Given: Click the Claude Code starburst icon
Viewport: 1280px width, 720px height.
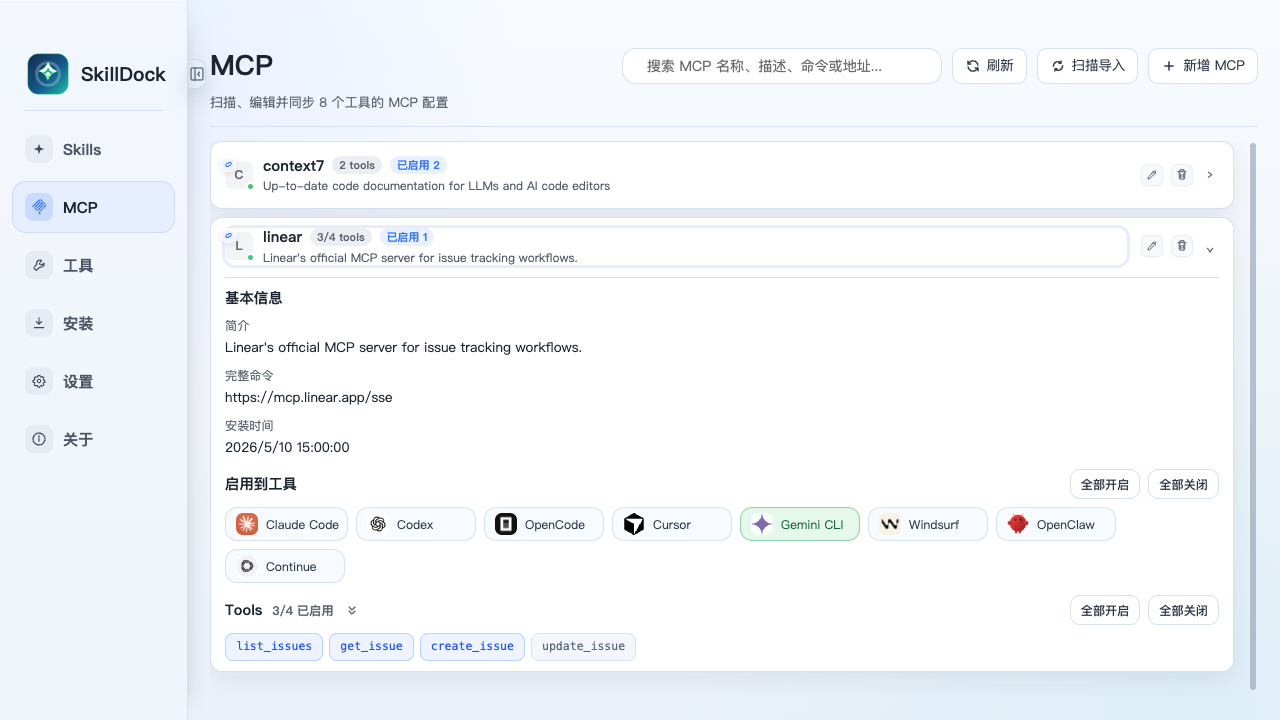Looking at the screenshot, I should pyautogui.click(x=247, y=524).
